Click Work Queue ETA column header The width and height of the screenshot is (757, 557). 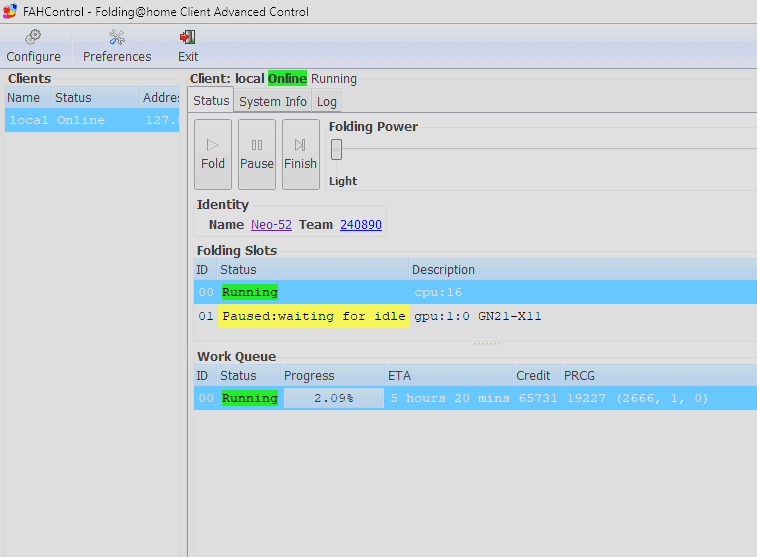(449, 376)
